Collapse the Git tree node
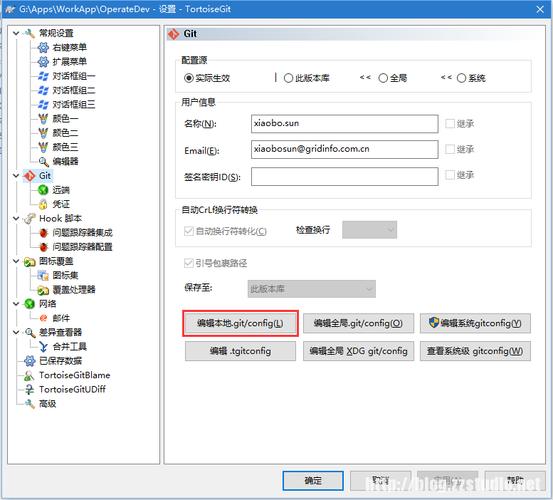 [16, 176]
